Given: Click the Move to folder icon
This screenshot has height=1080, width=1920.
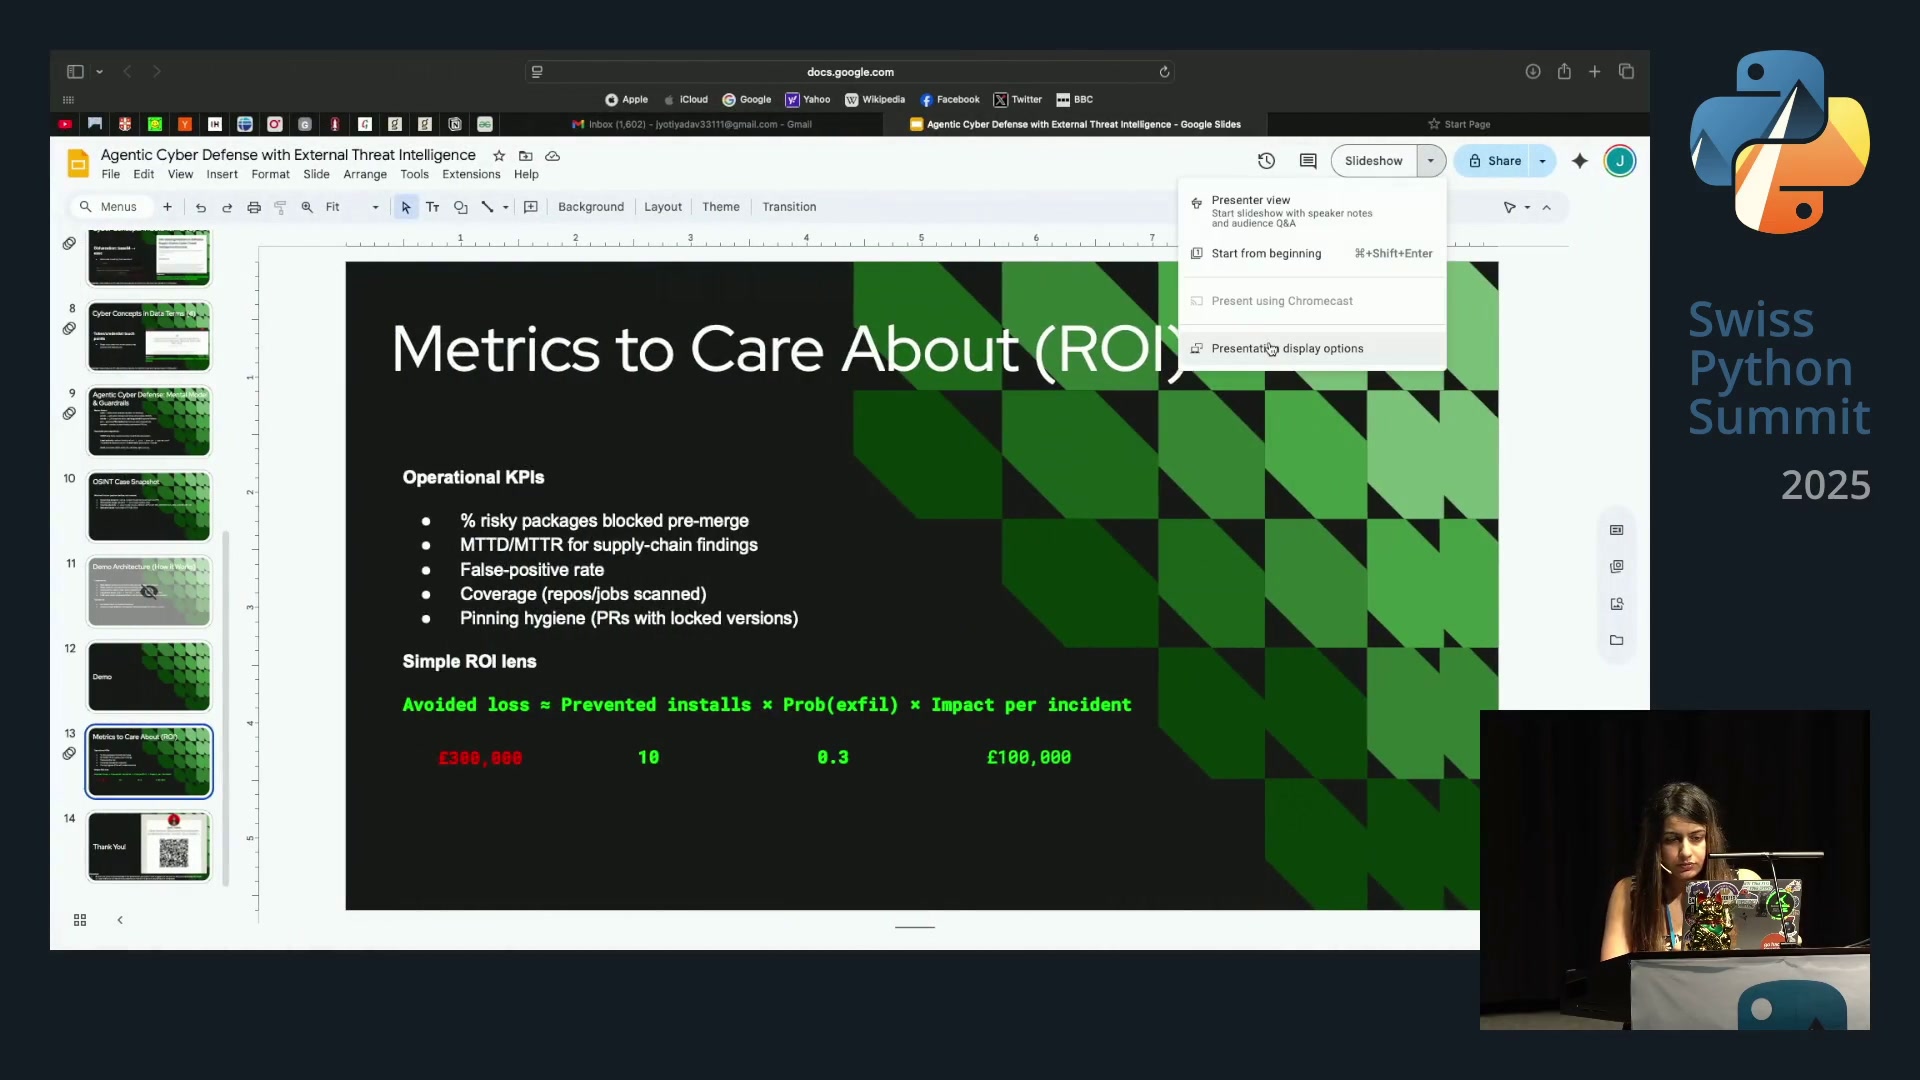Looking at the screenshot, I should pos(525,156).
